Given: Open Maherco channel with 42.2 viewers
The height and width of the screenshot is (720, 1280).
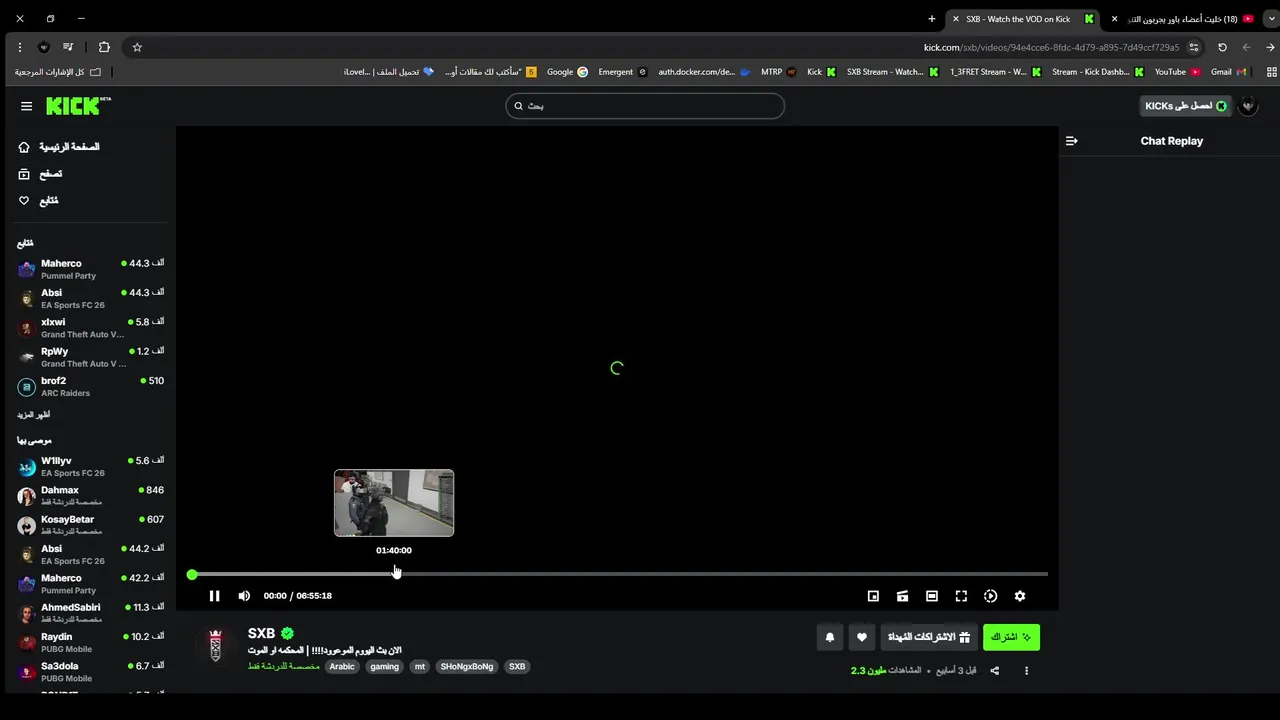Looking at the screenshot, I should [x=90, y=584].
